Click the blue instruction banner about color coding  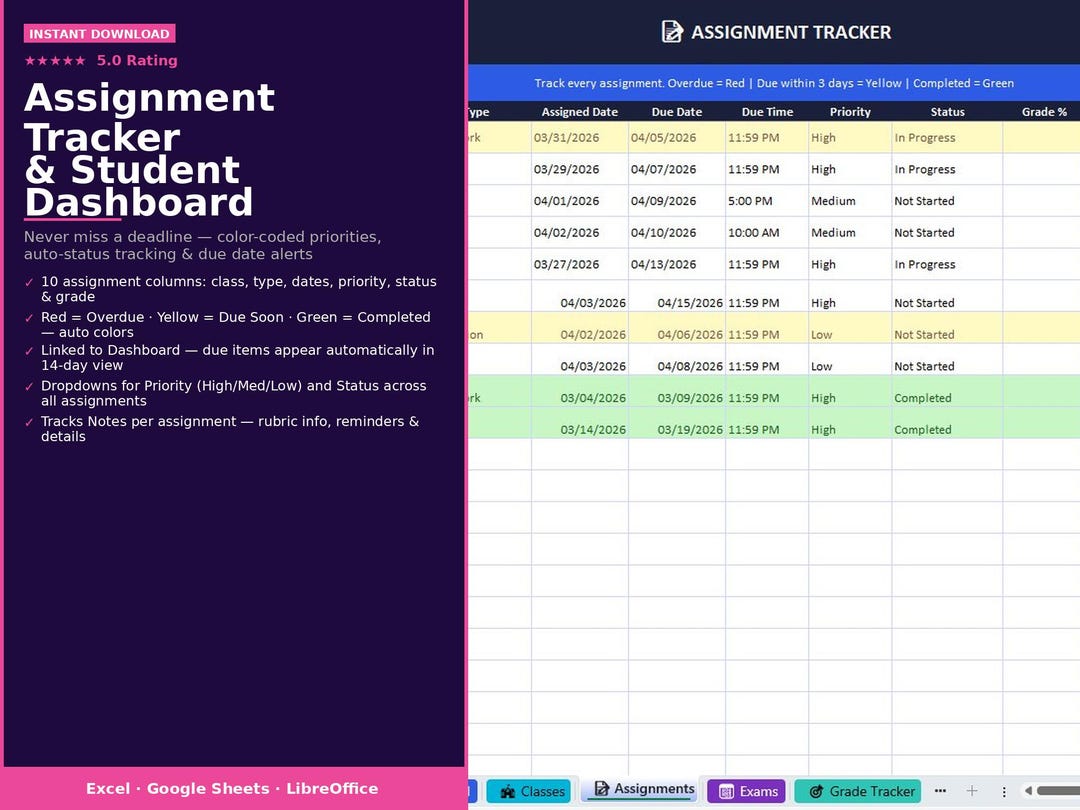pyautogui.click(x=773, y=83)
